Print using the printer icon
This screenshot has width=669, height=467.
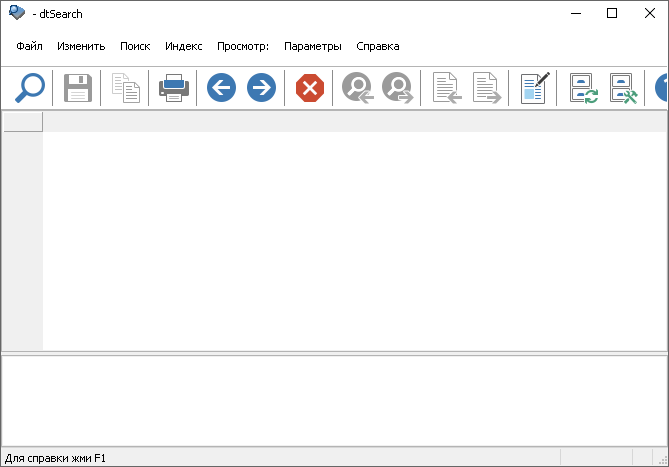tap(174, 88)
